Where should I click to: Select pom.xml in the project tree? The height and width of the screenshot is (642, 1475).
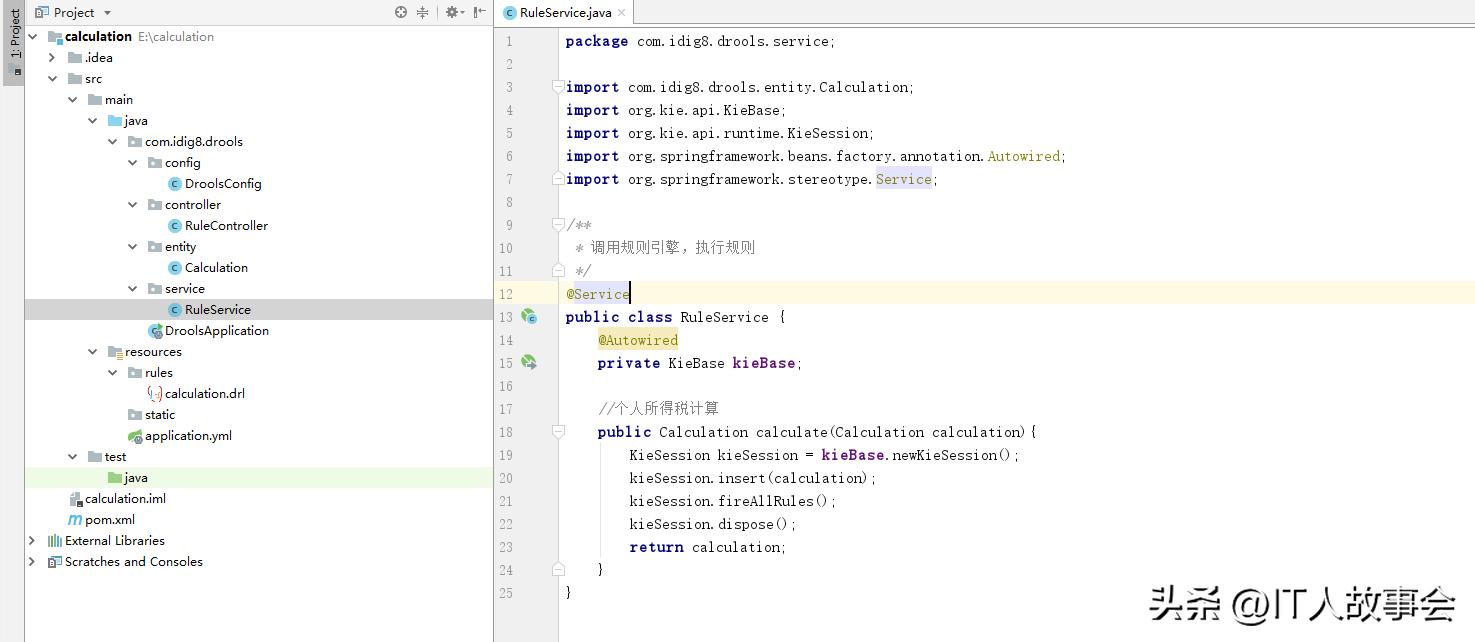(109, 520)
